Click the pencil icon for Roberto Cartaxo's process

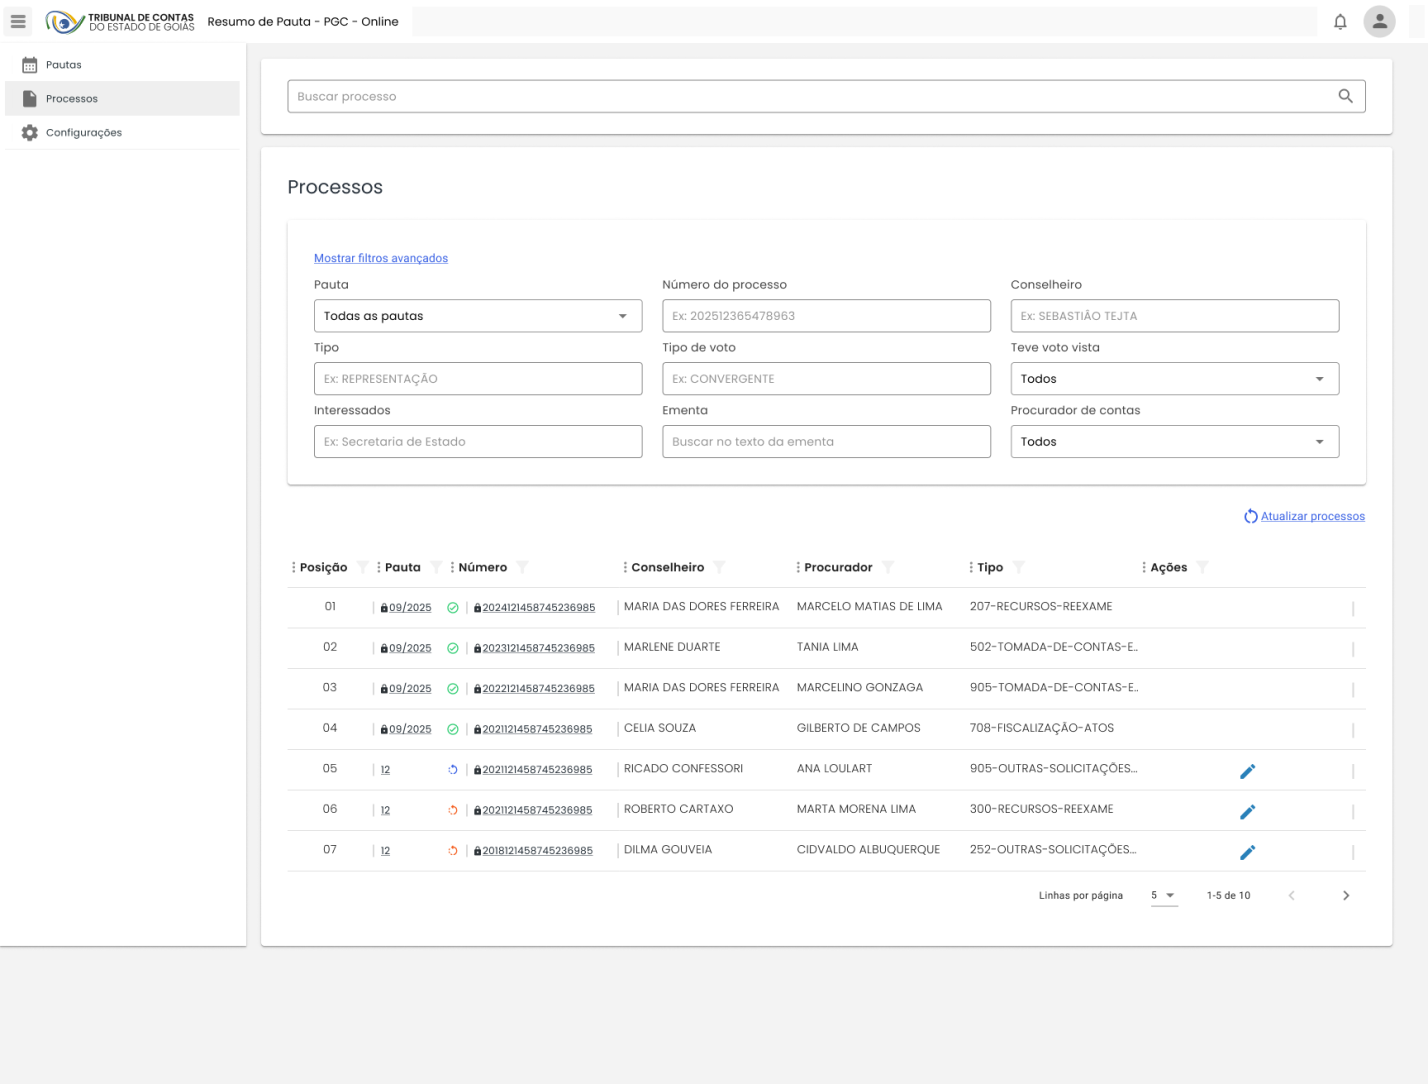pyautogui.click(x=1247, y=812)
